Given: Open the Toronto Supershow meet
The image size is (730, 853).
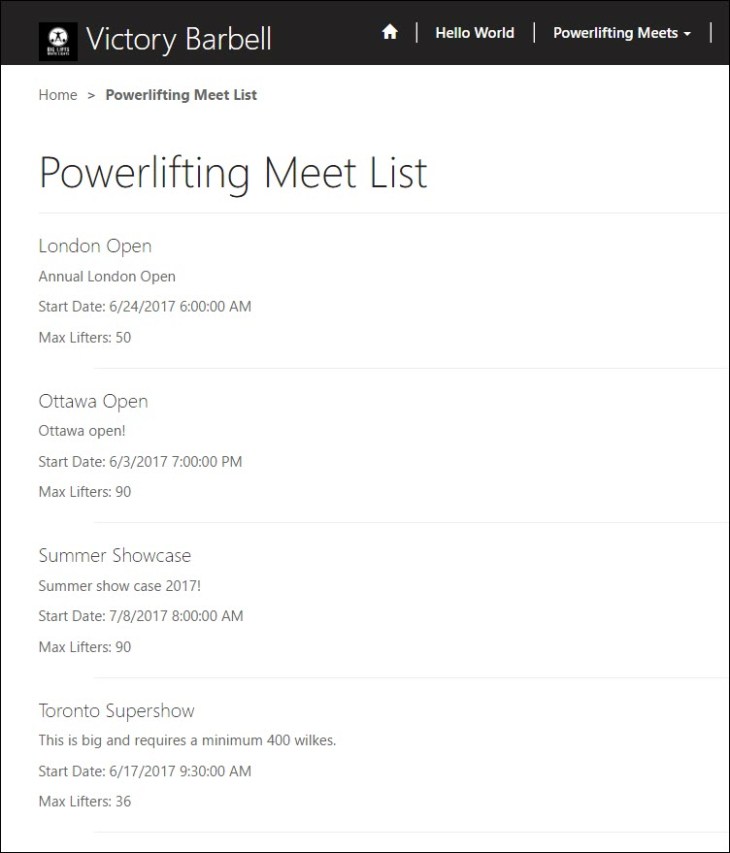Looking at the screenshot, I should (x=116, y=710).
